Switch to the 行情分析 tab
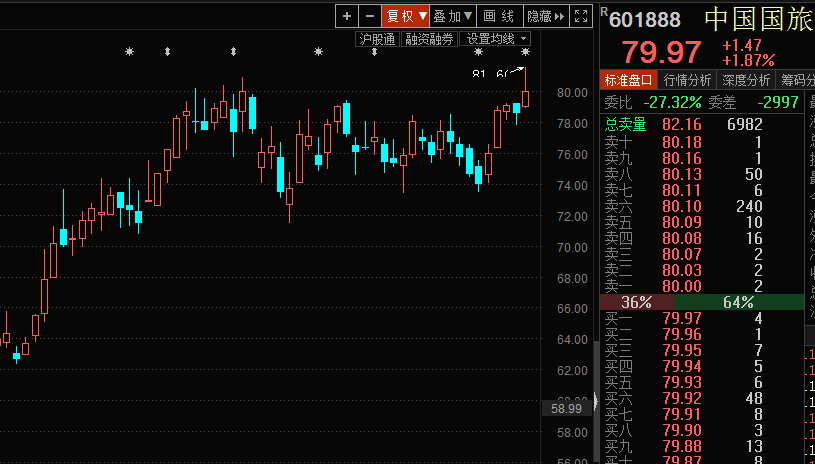Image resolution: width=815 pixels, height=464 pixels. tap(687, 81)
